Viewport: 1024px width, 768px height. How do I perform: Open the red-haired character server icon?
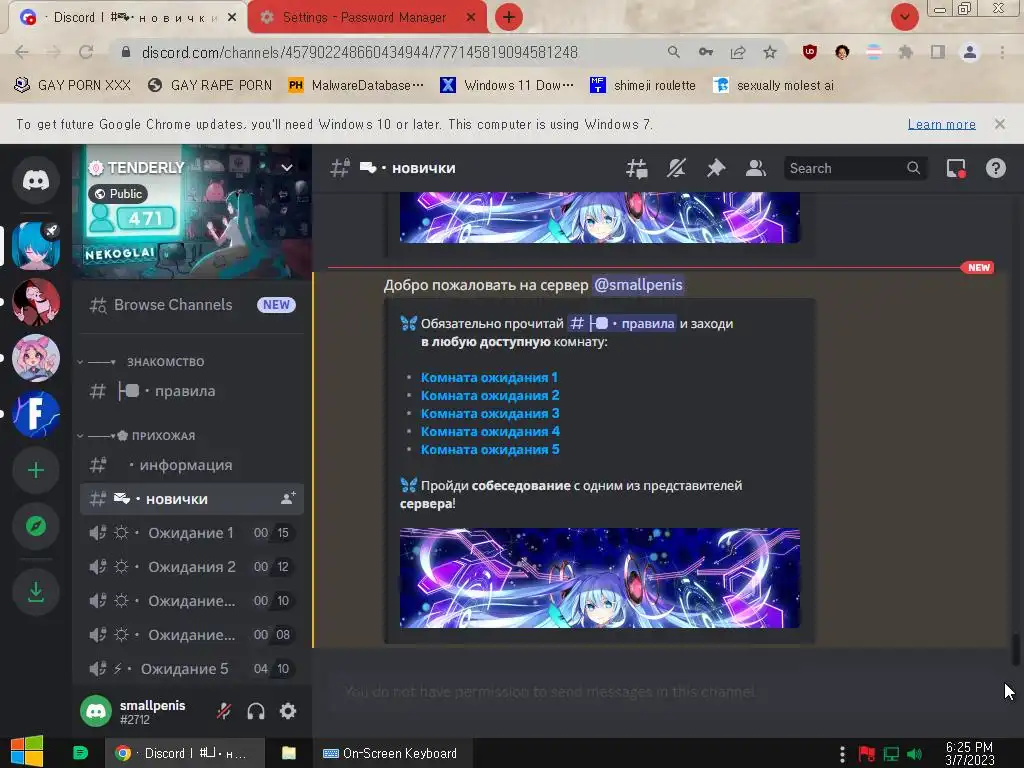(36, 302)
